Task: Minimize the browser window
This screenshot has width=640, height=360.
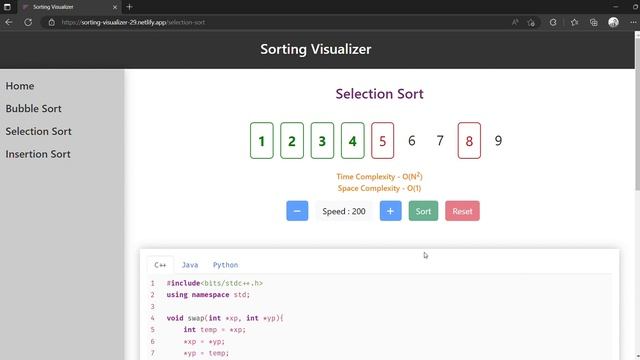Action: tap(616, 7)
